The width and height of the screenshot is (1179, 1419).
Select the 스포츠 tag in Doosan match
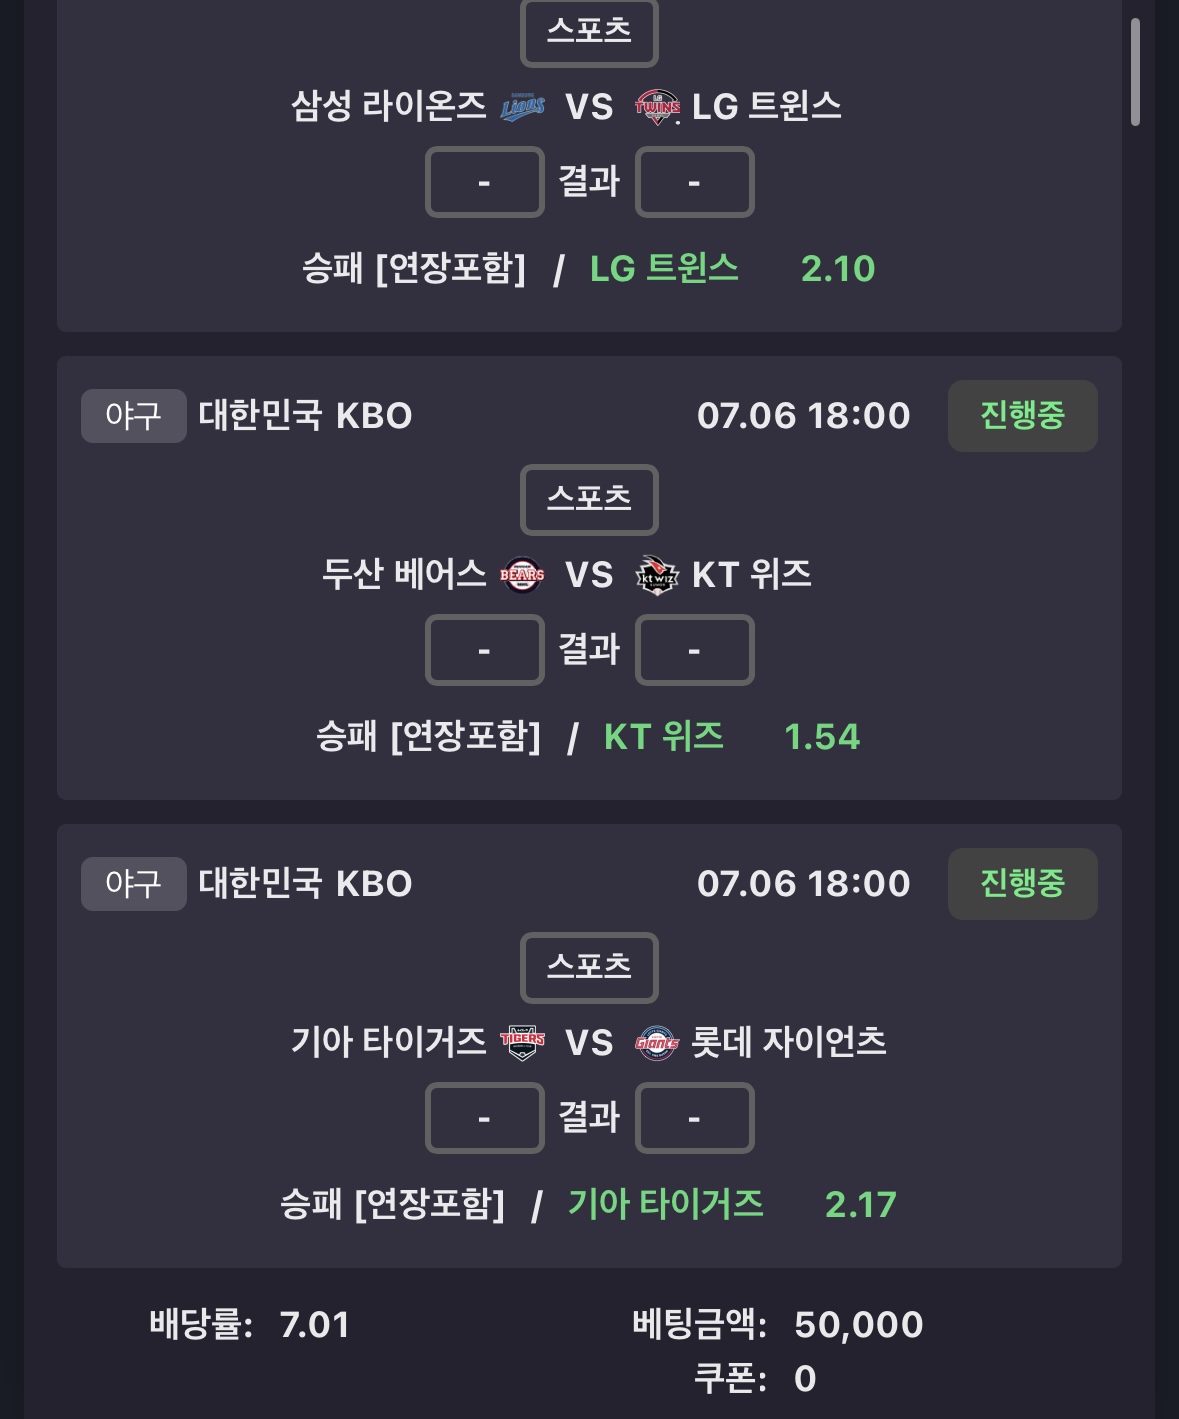[x=589, y=499]
